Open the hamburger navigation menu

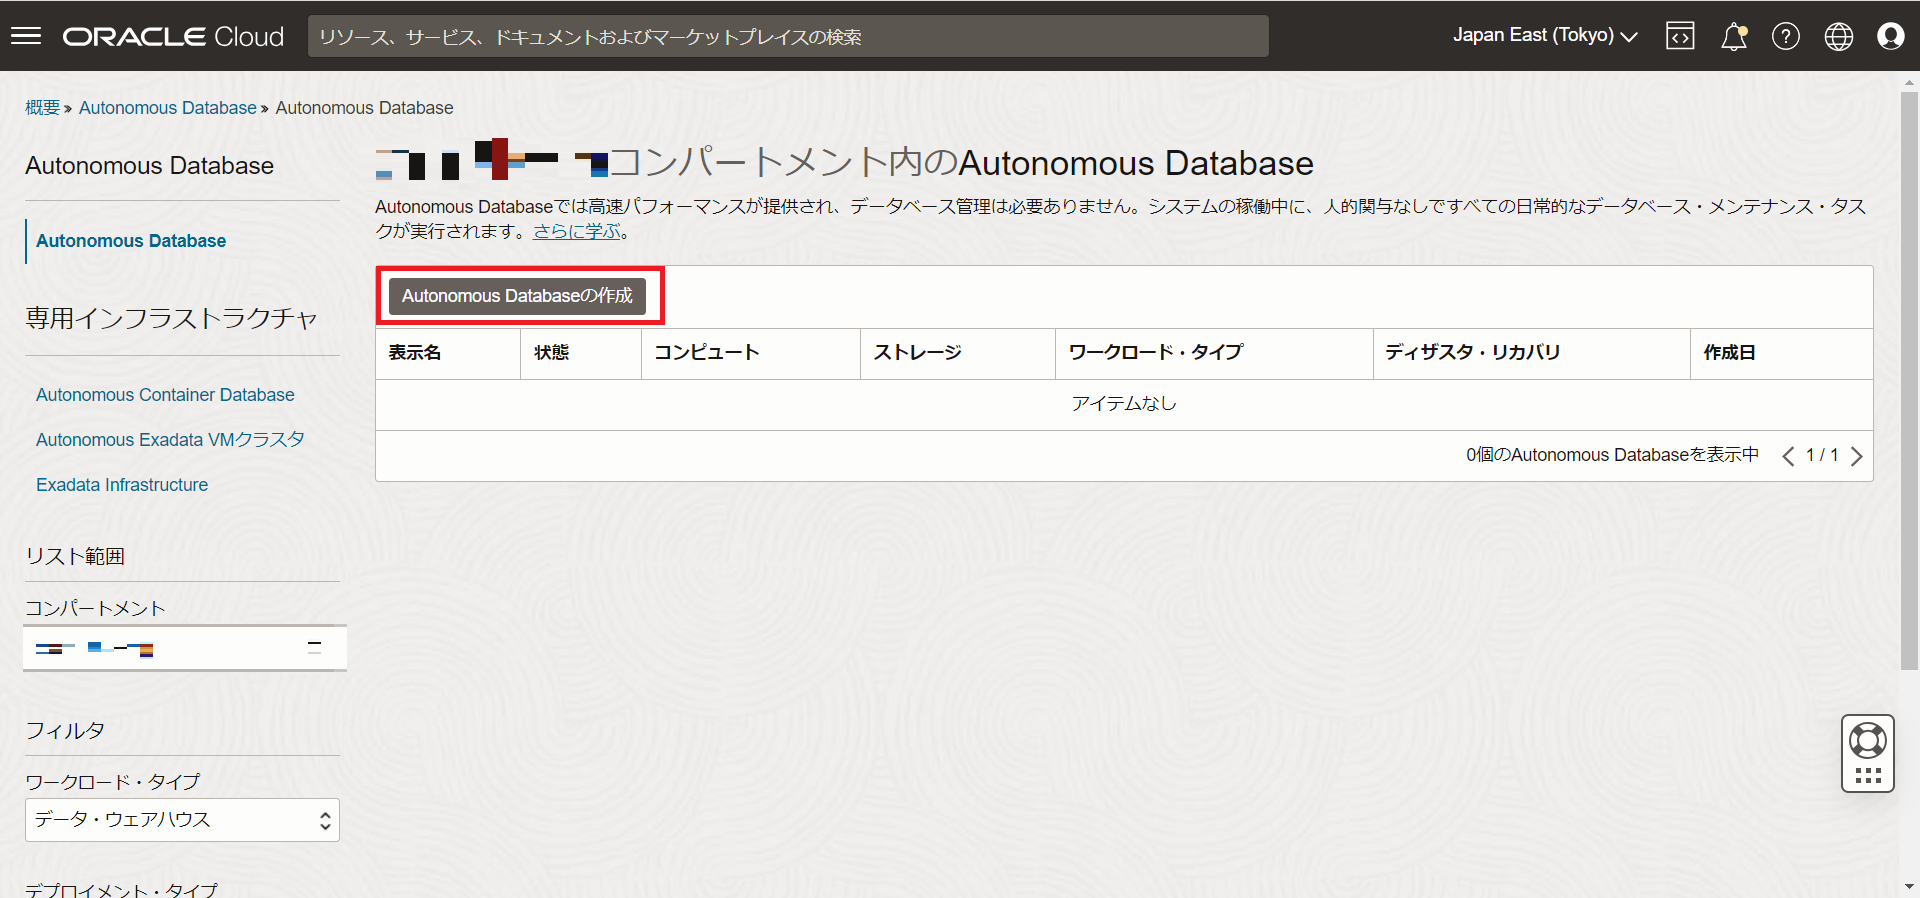pyautogui.click(x=26, y=36)
